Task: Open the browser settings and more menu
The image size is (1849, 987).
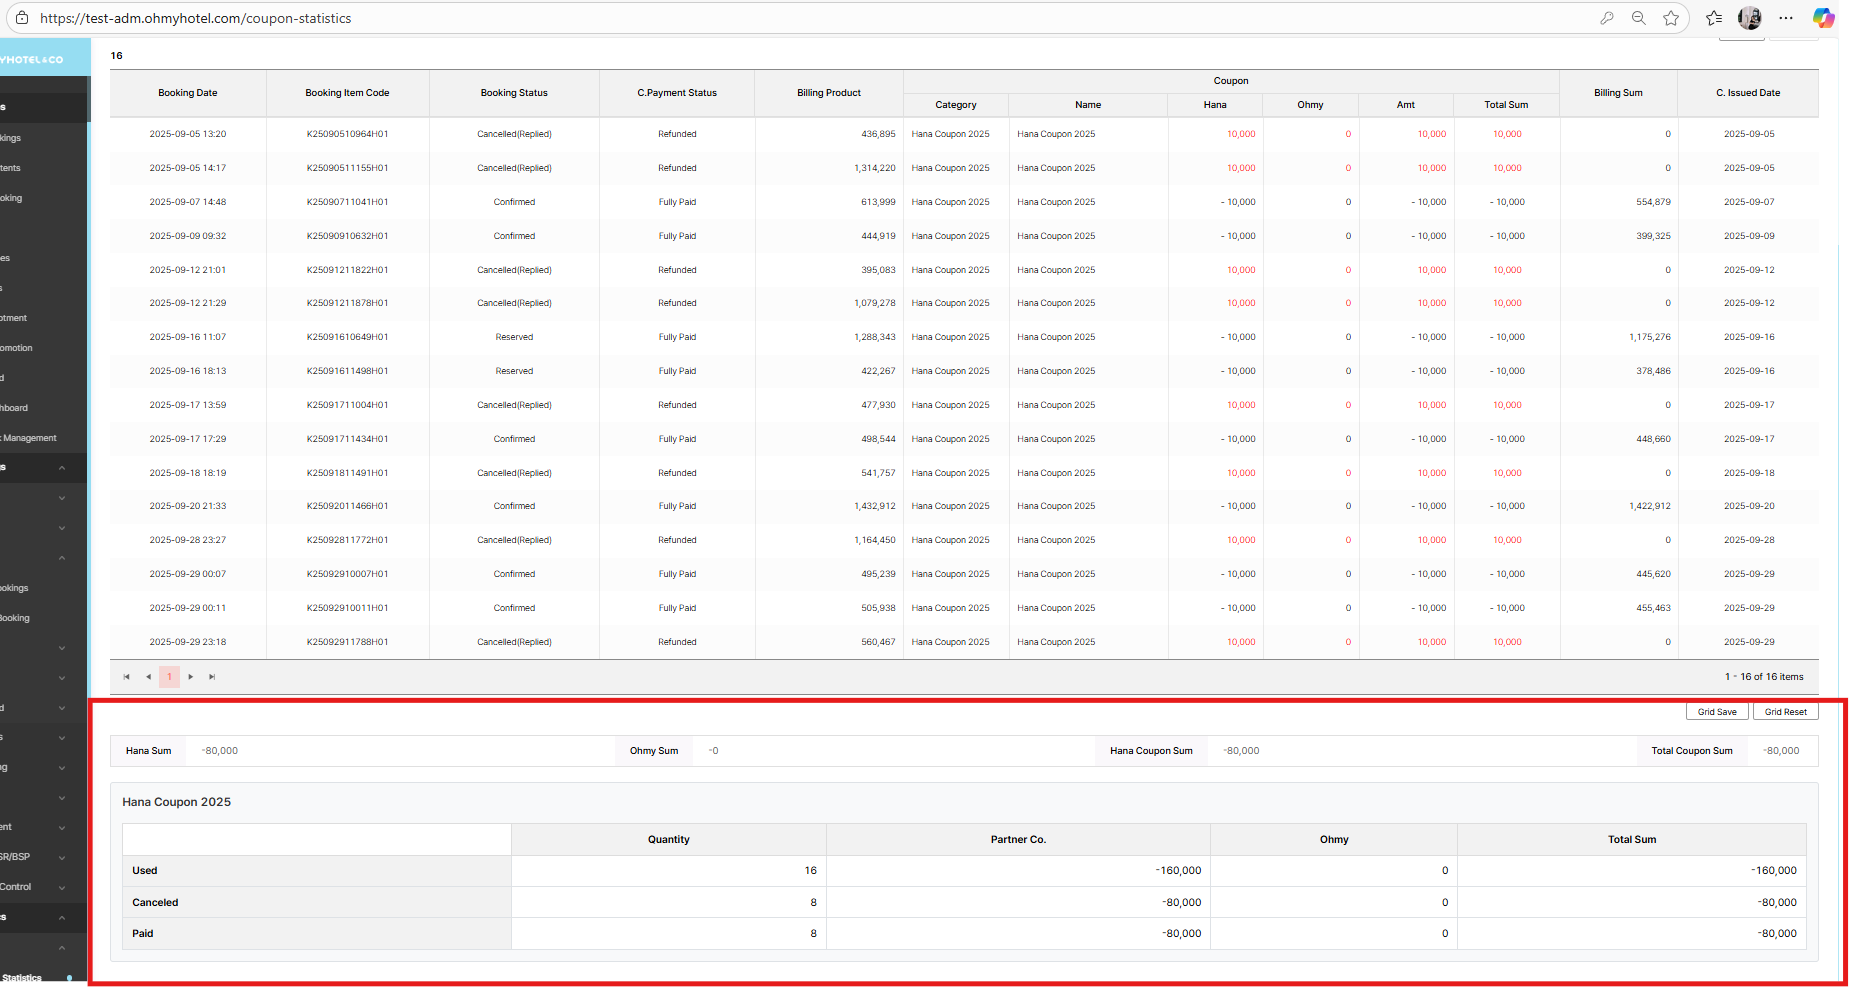Action: (1786, 18)
